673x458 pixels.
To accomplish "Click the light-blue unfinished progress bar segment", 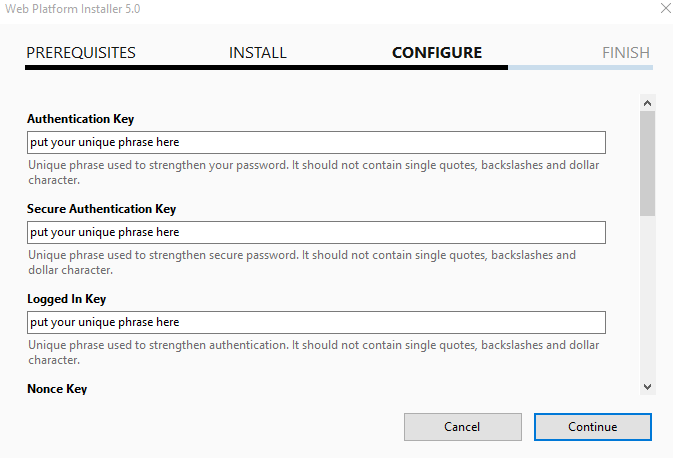I will click(581, 67).
